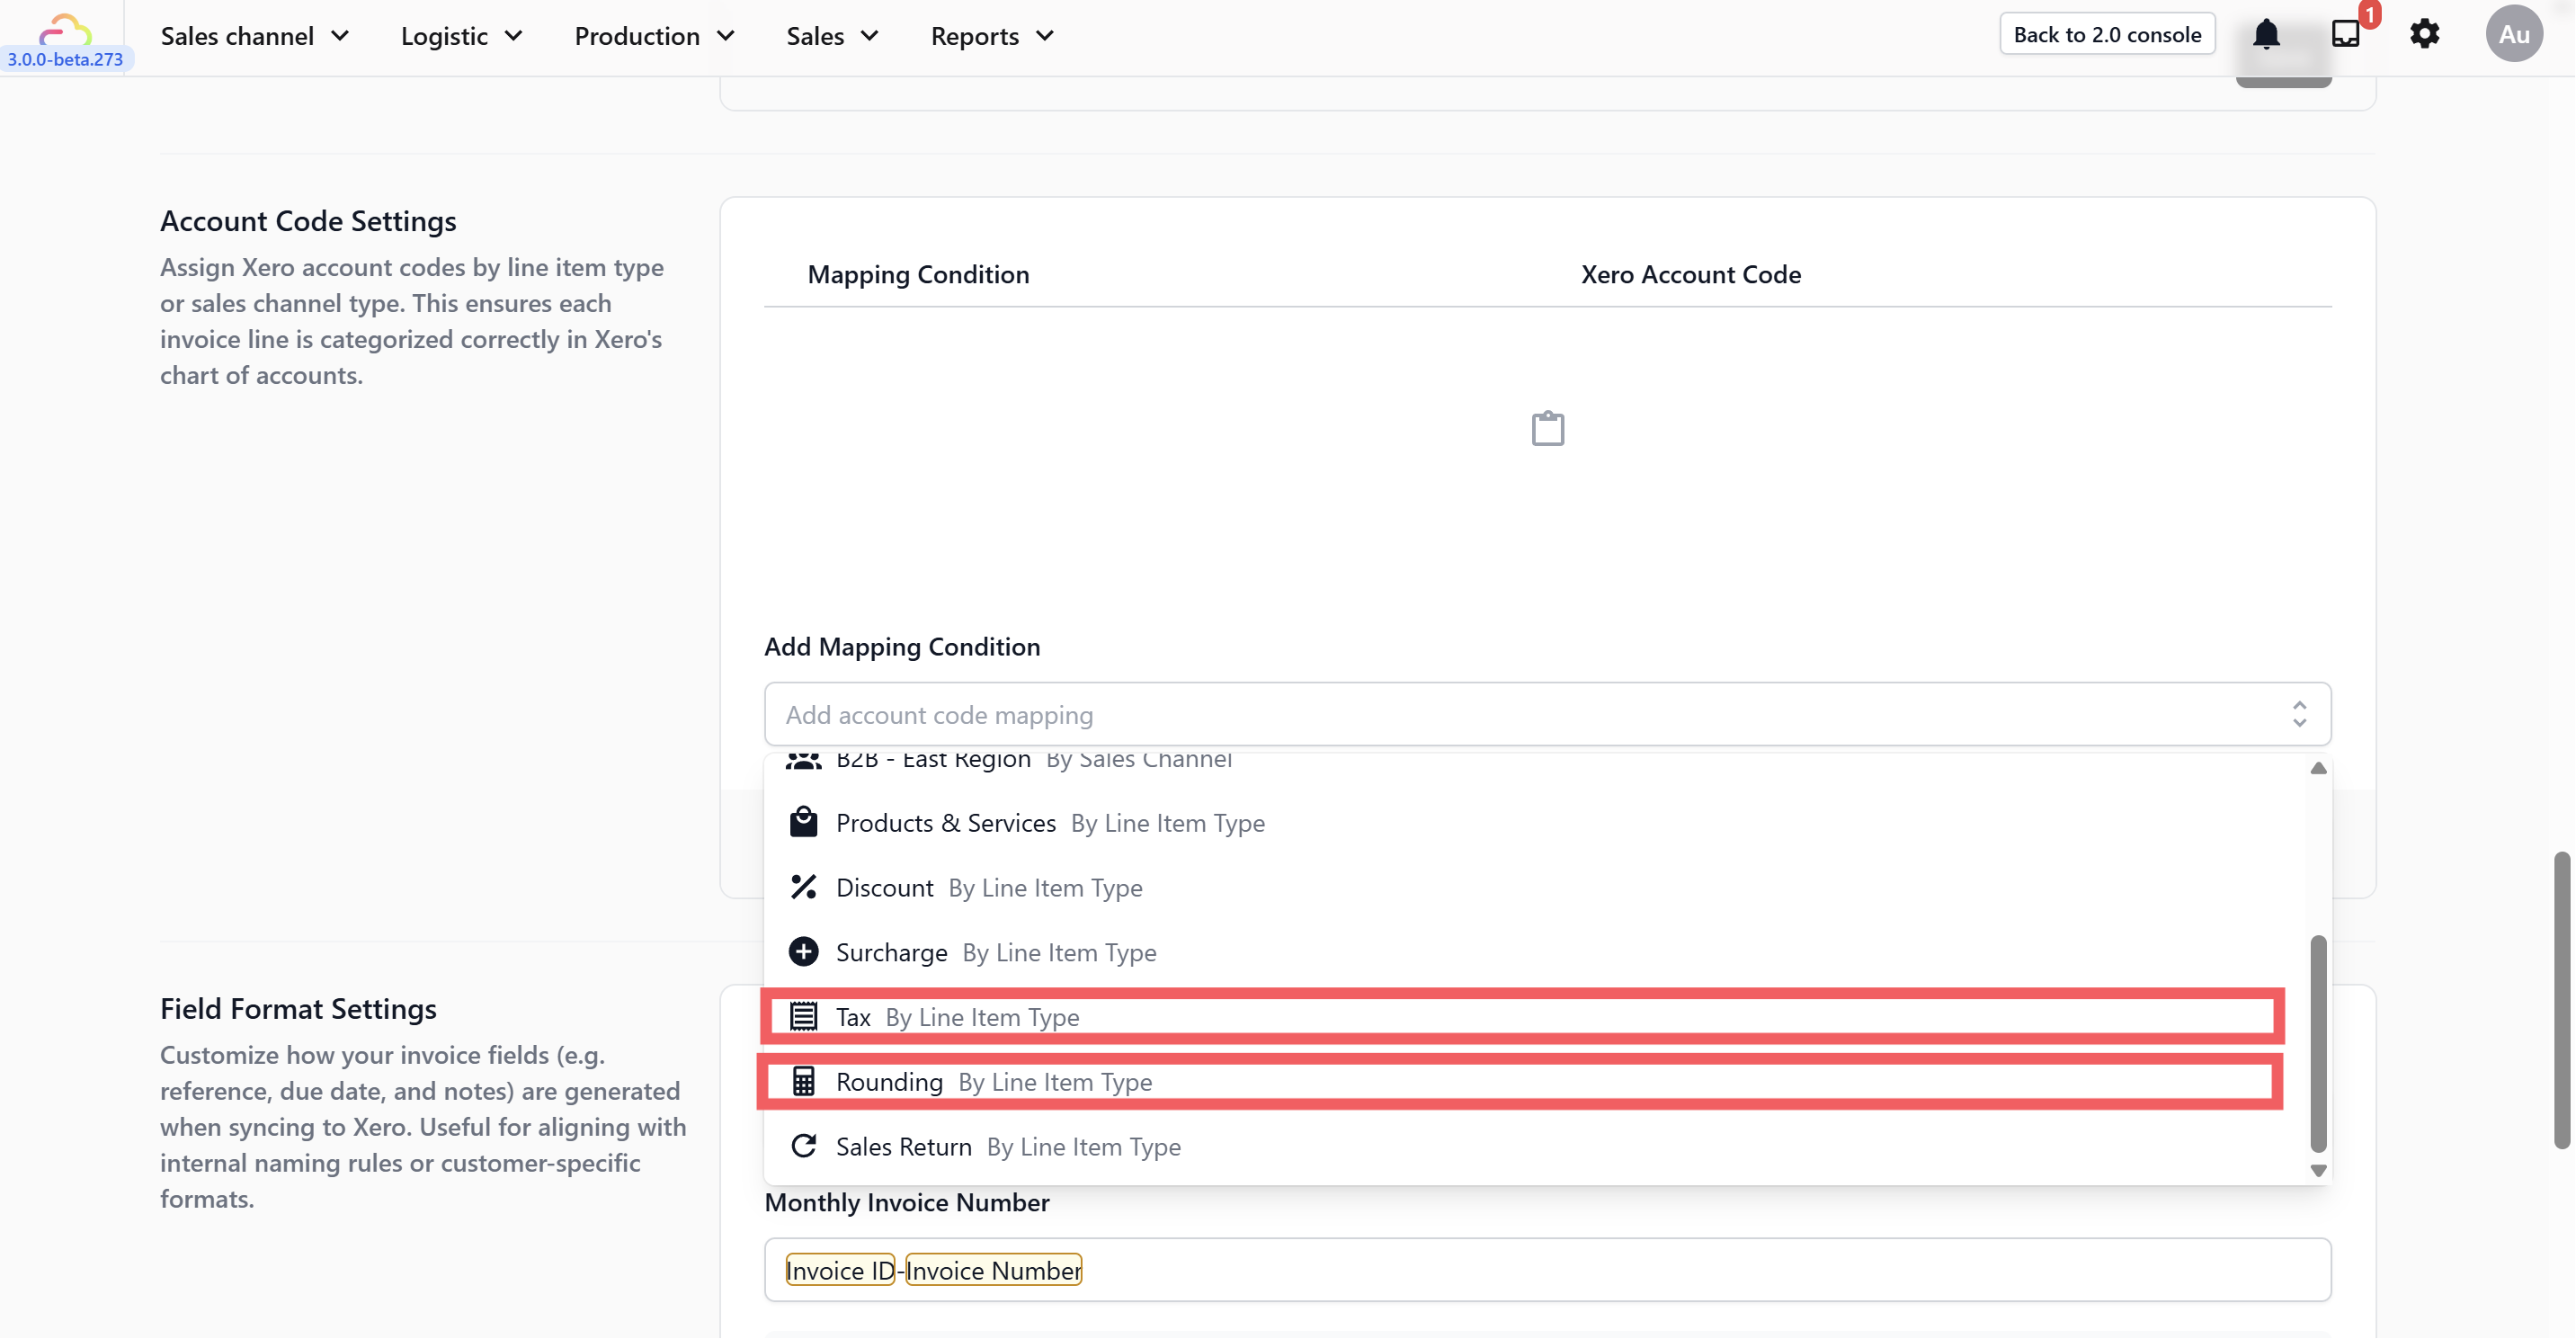Click the notification bell icon
Viewport: 2576px width, 1339px height.
pos(2265,35)
